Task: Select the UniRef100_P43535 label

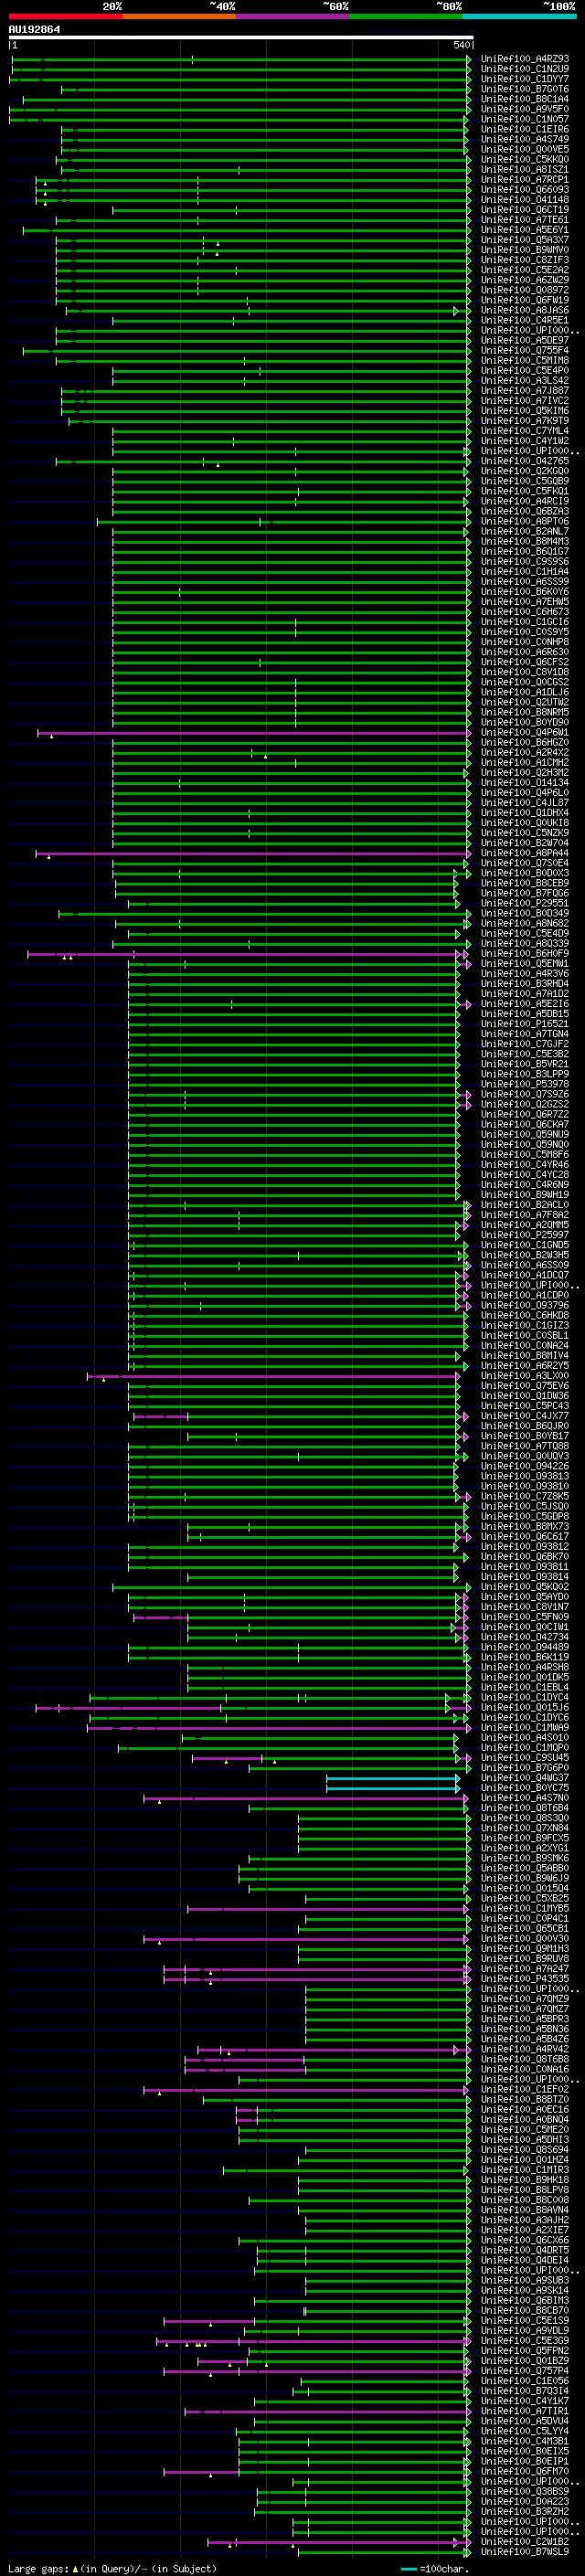Action: pos(525,1979)
